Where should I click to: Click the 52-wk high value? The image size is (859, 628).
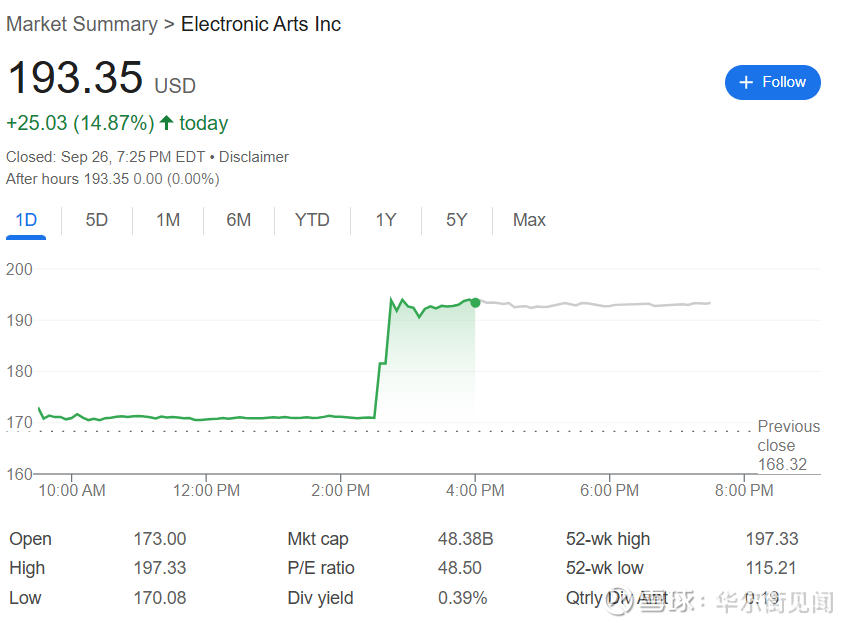pyautogui.click(x=772, y=539)
